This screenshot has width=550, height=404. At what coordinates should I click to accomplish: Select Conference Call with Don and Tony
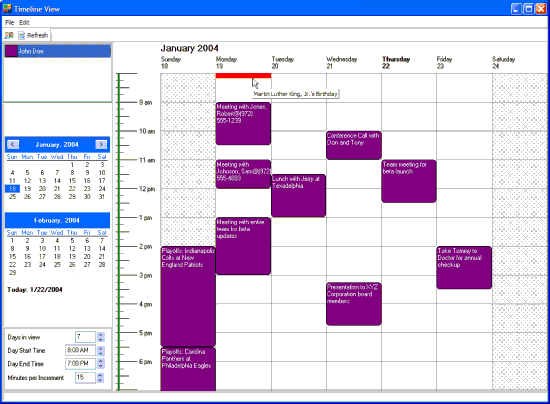click(x=354, y=145)
